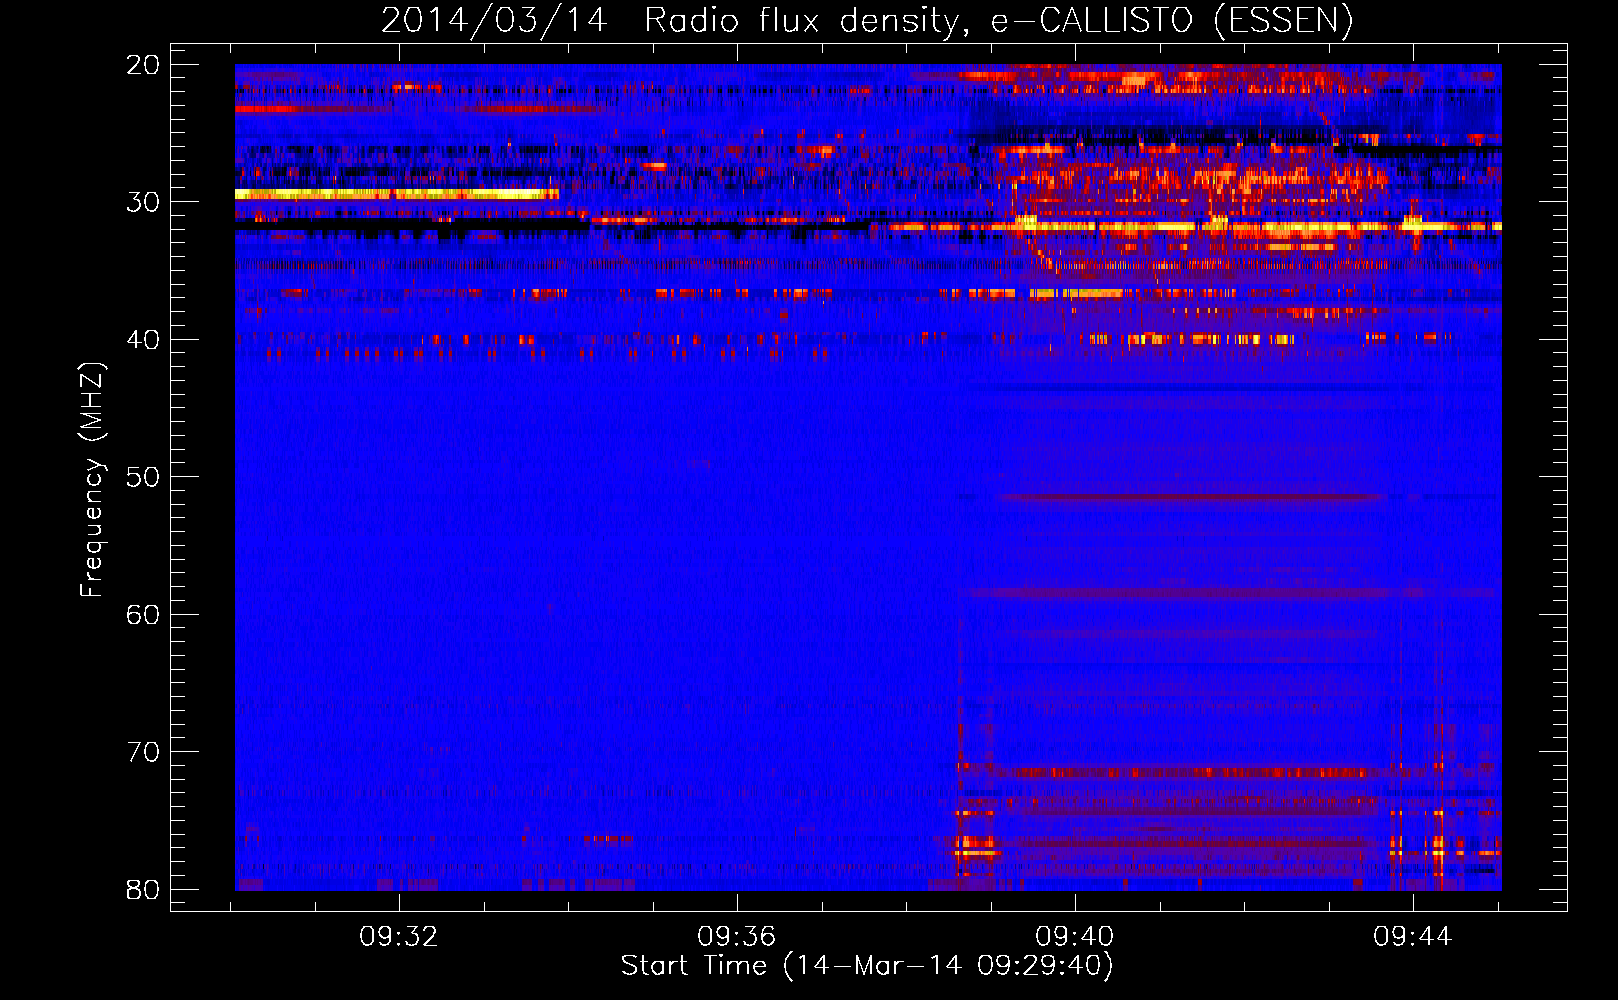
Task: Click the 09:40 time tick label
Action: tap(1075, 937)
